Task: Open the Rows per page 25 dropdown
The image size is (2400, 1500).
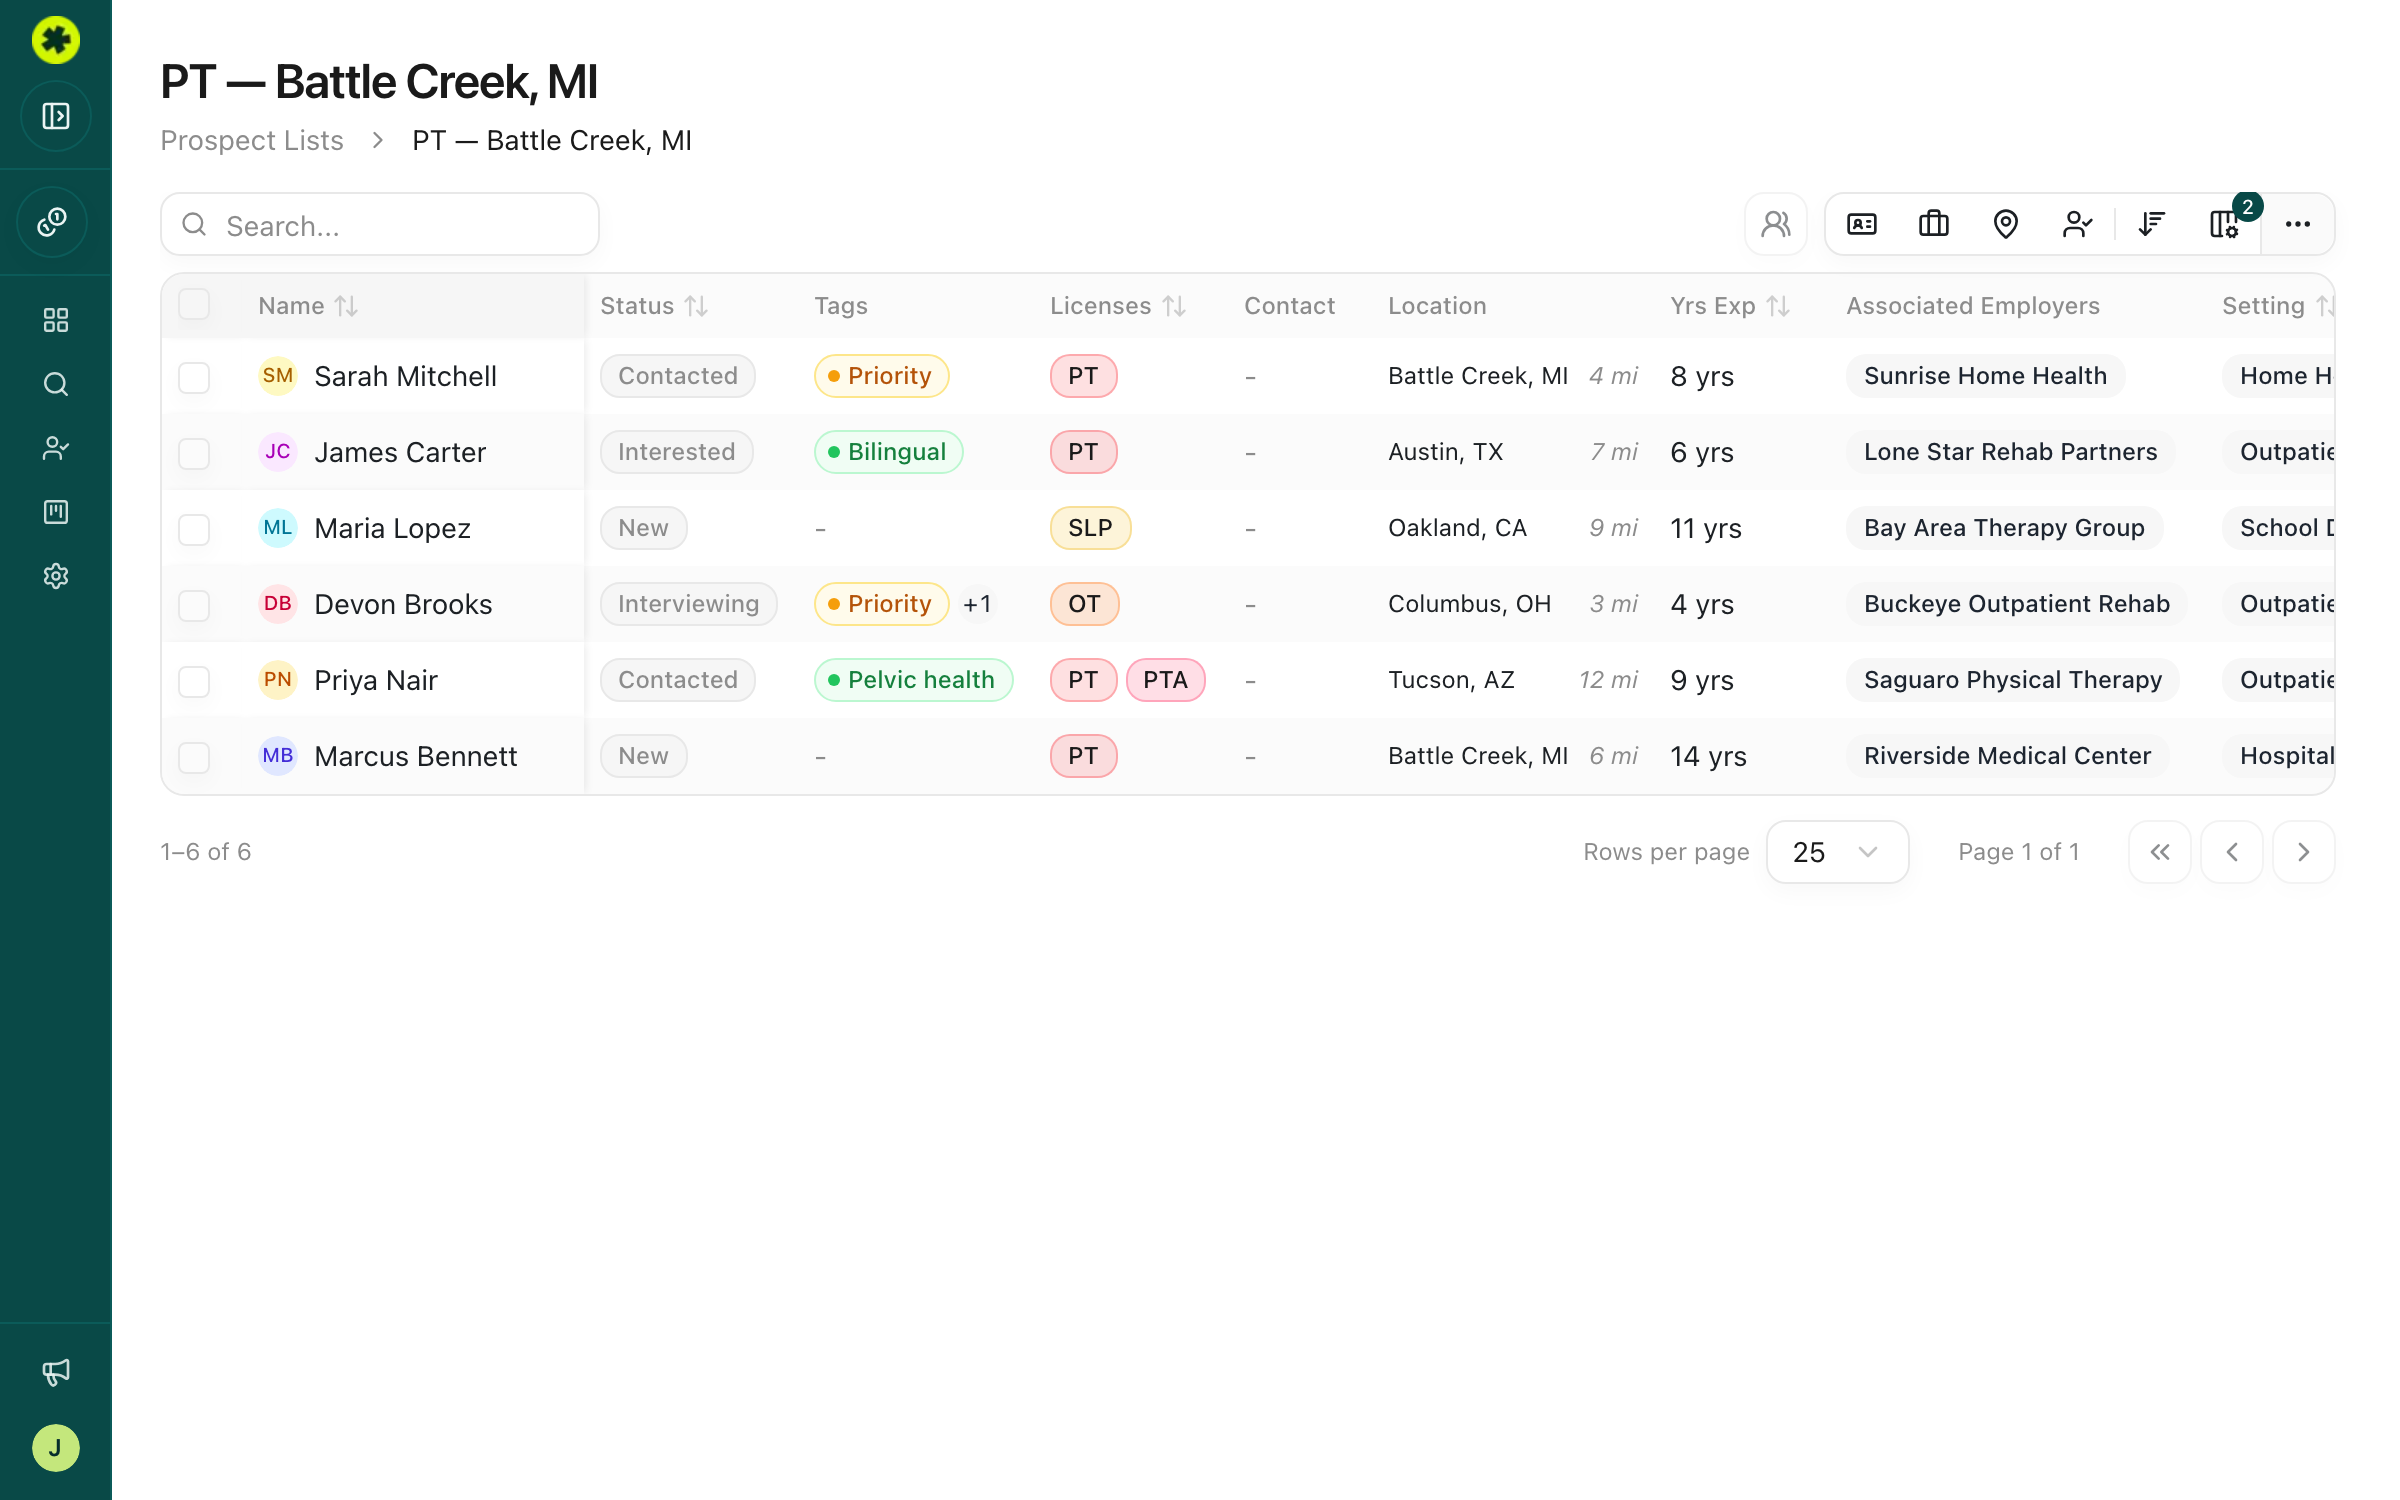Action: pos(1837,852)
